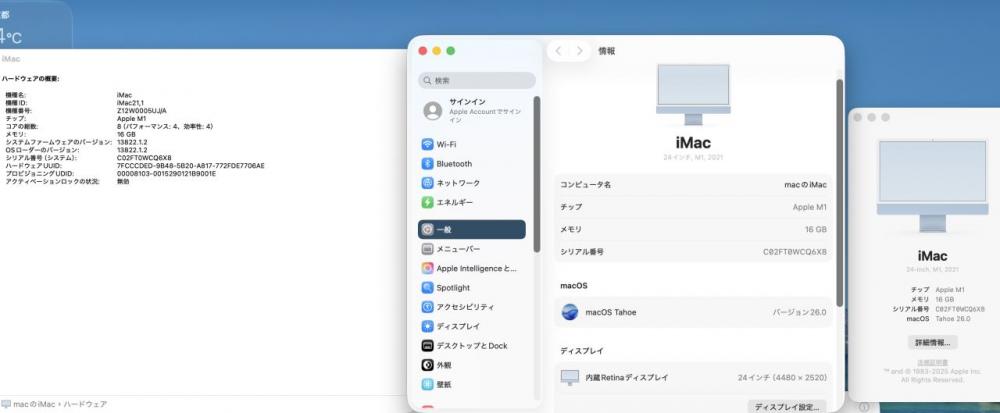Open 外観 appearance settings

[x=471, y=365]
